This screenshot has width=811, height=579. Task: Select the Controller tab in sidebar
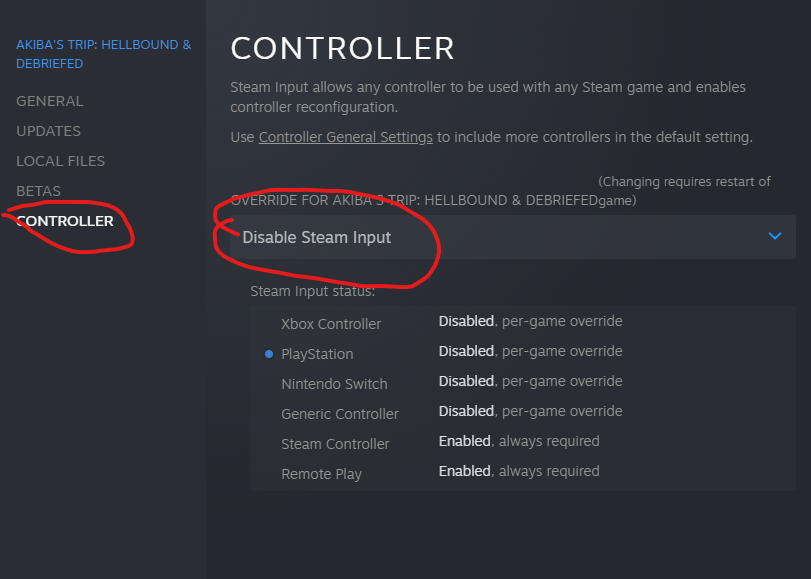pyautogui.click(x=65, y=221)
